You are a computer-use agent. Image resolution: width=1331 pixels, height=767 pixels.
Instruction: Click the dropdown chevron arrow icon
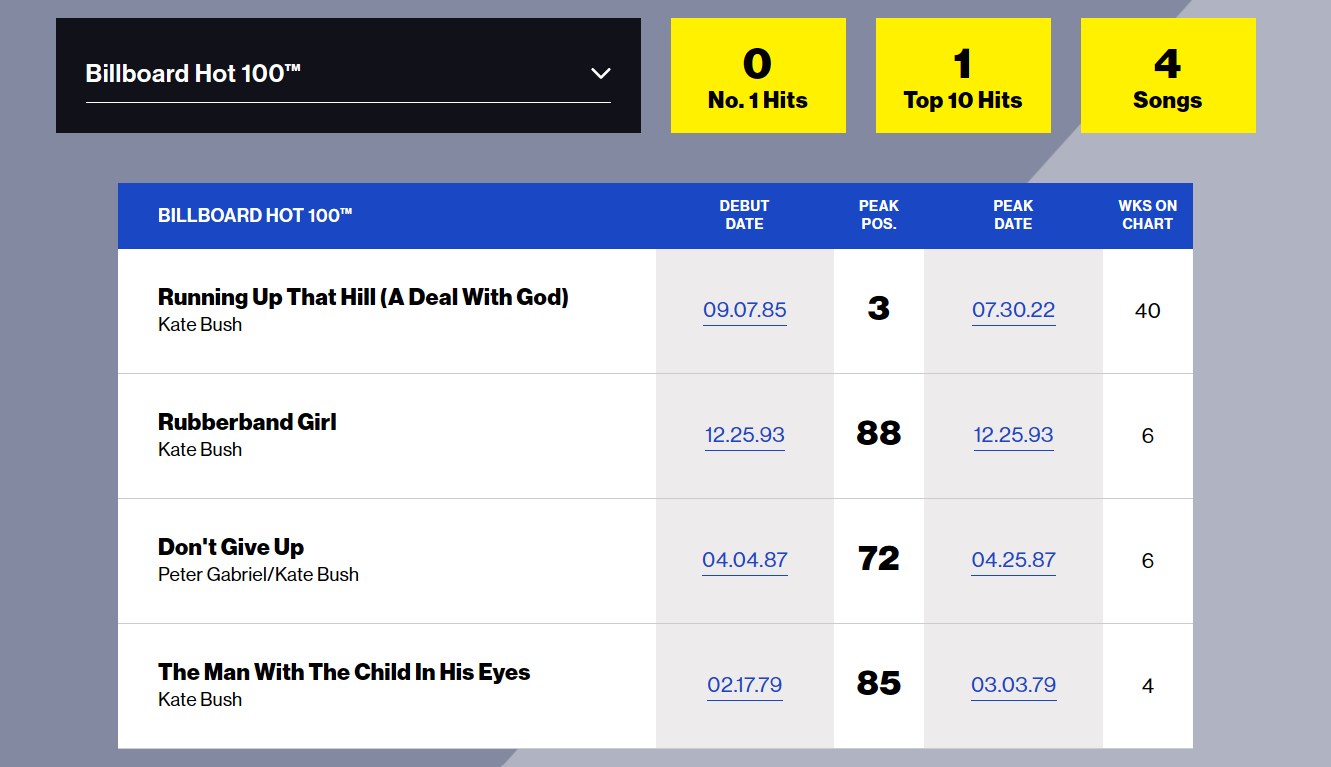[600, 73]
